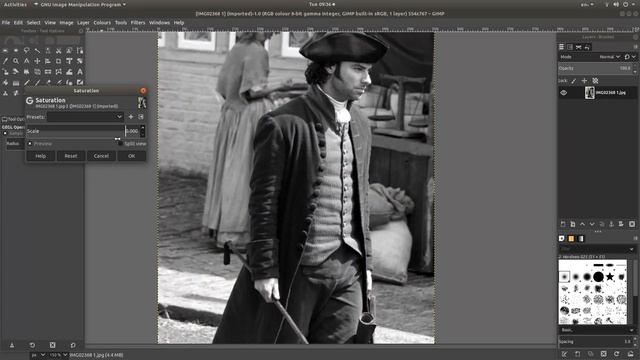Select the Zoom magnifier tool
The height and width of the screenshot is (360, 640).
coord(16,61)
